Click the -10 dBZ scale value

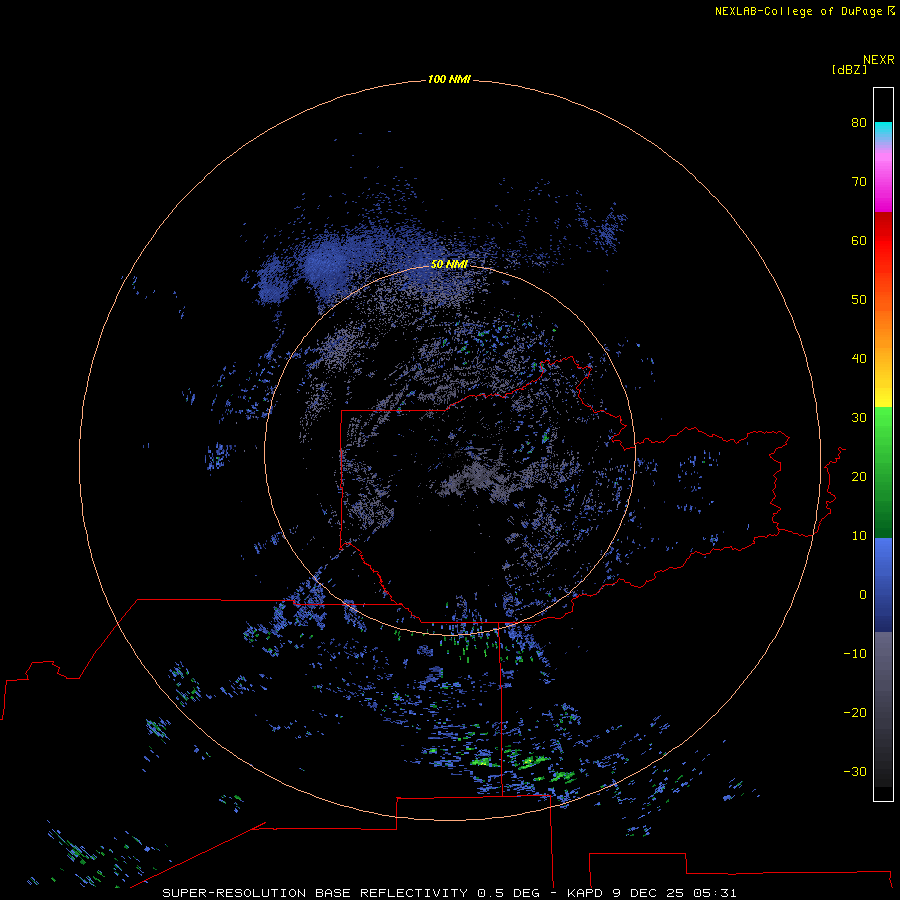pos(855,653)
